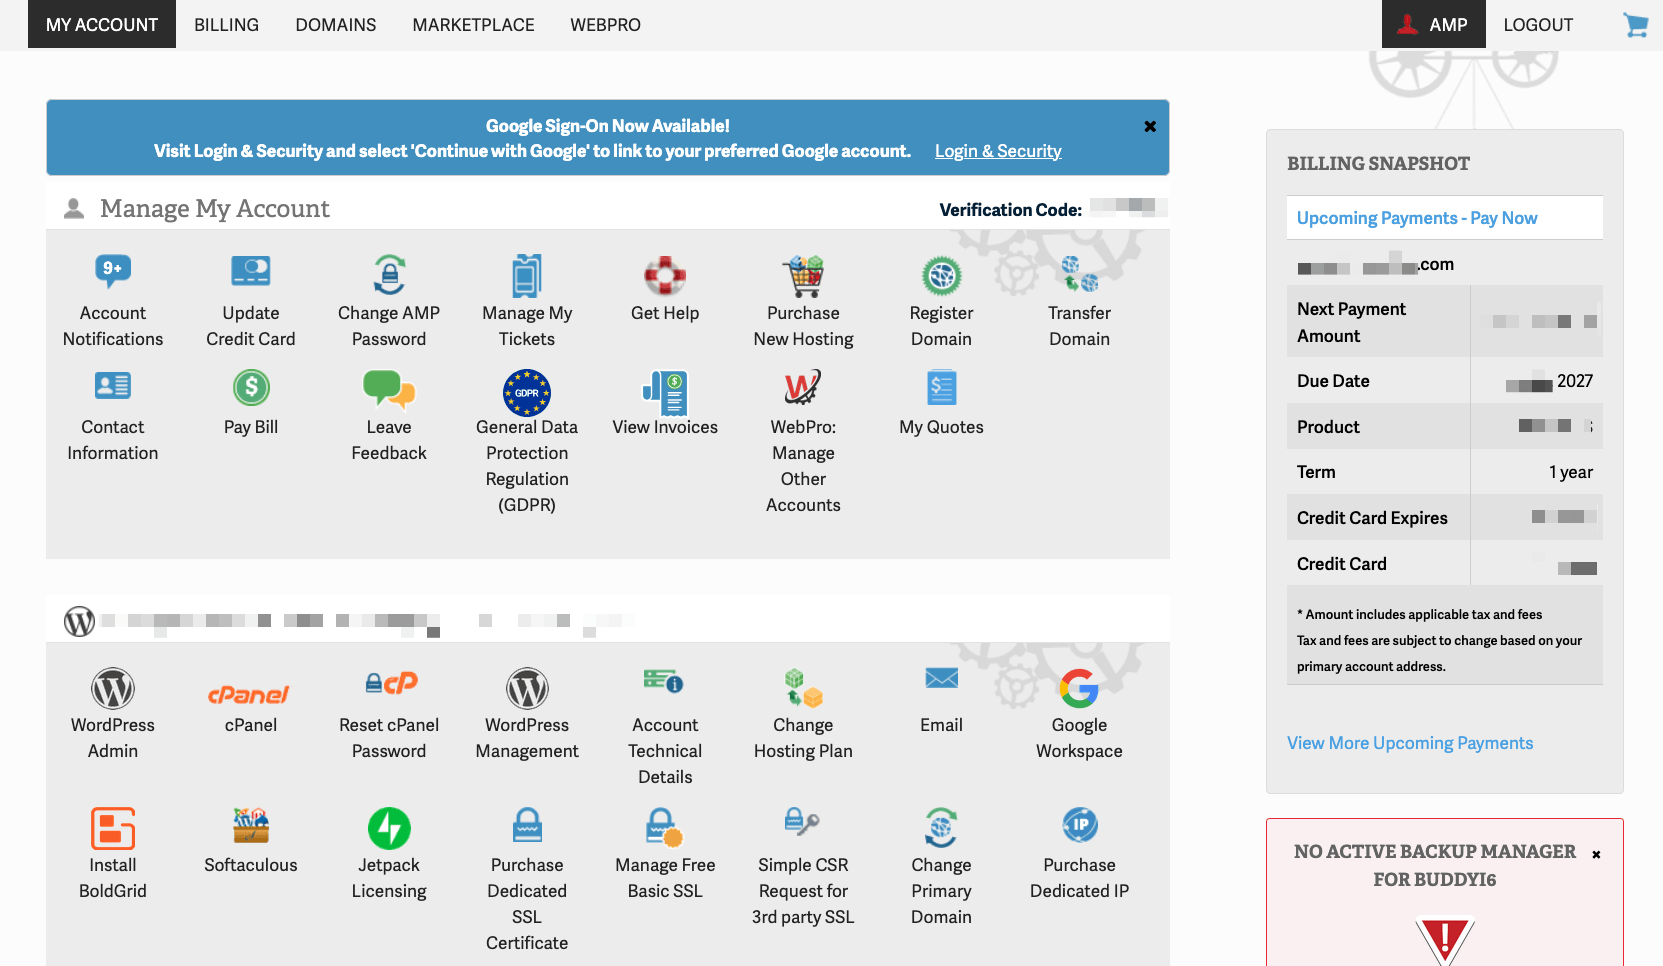This screenshot has width=1663, height=966.
Task: Select the Jetpack Licensing icon
Action: click(x=389, y=828)
